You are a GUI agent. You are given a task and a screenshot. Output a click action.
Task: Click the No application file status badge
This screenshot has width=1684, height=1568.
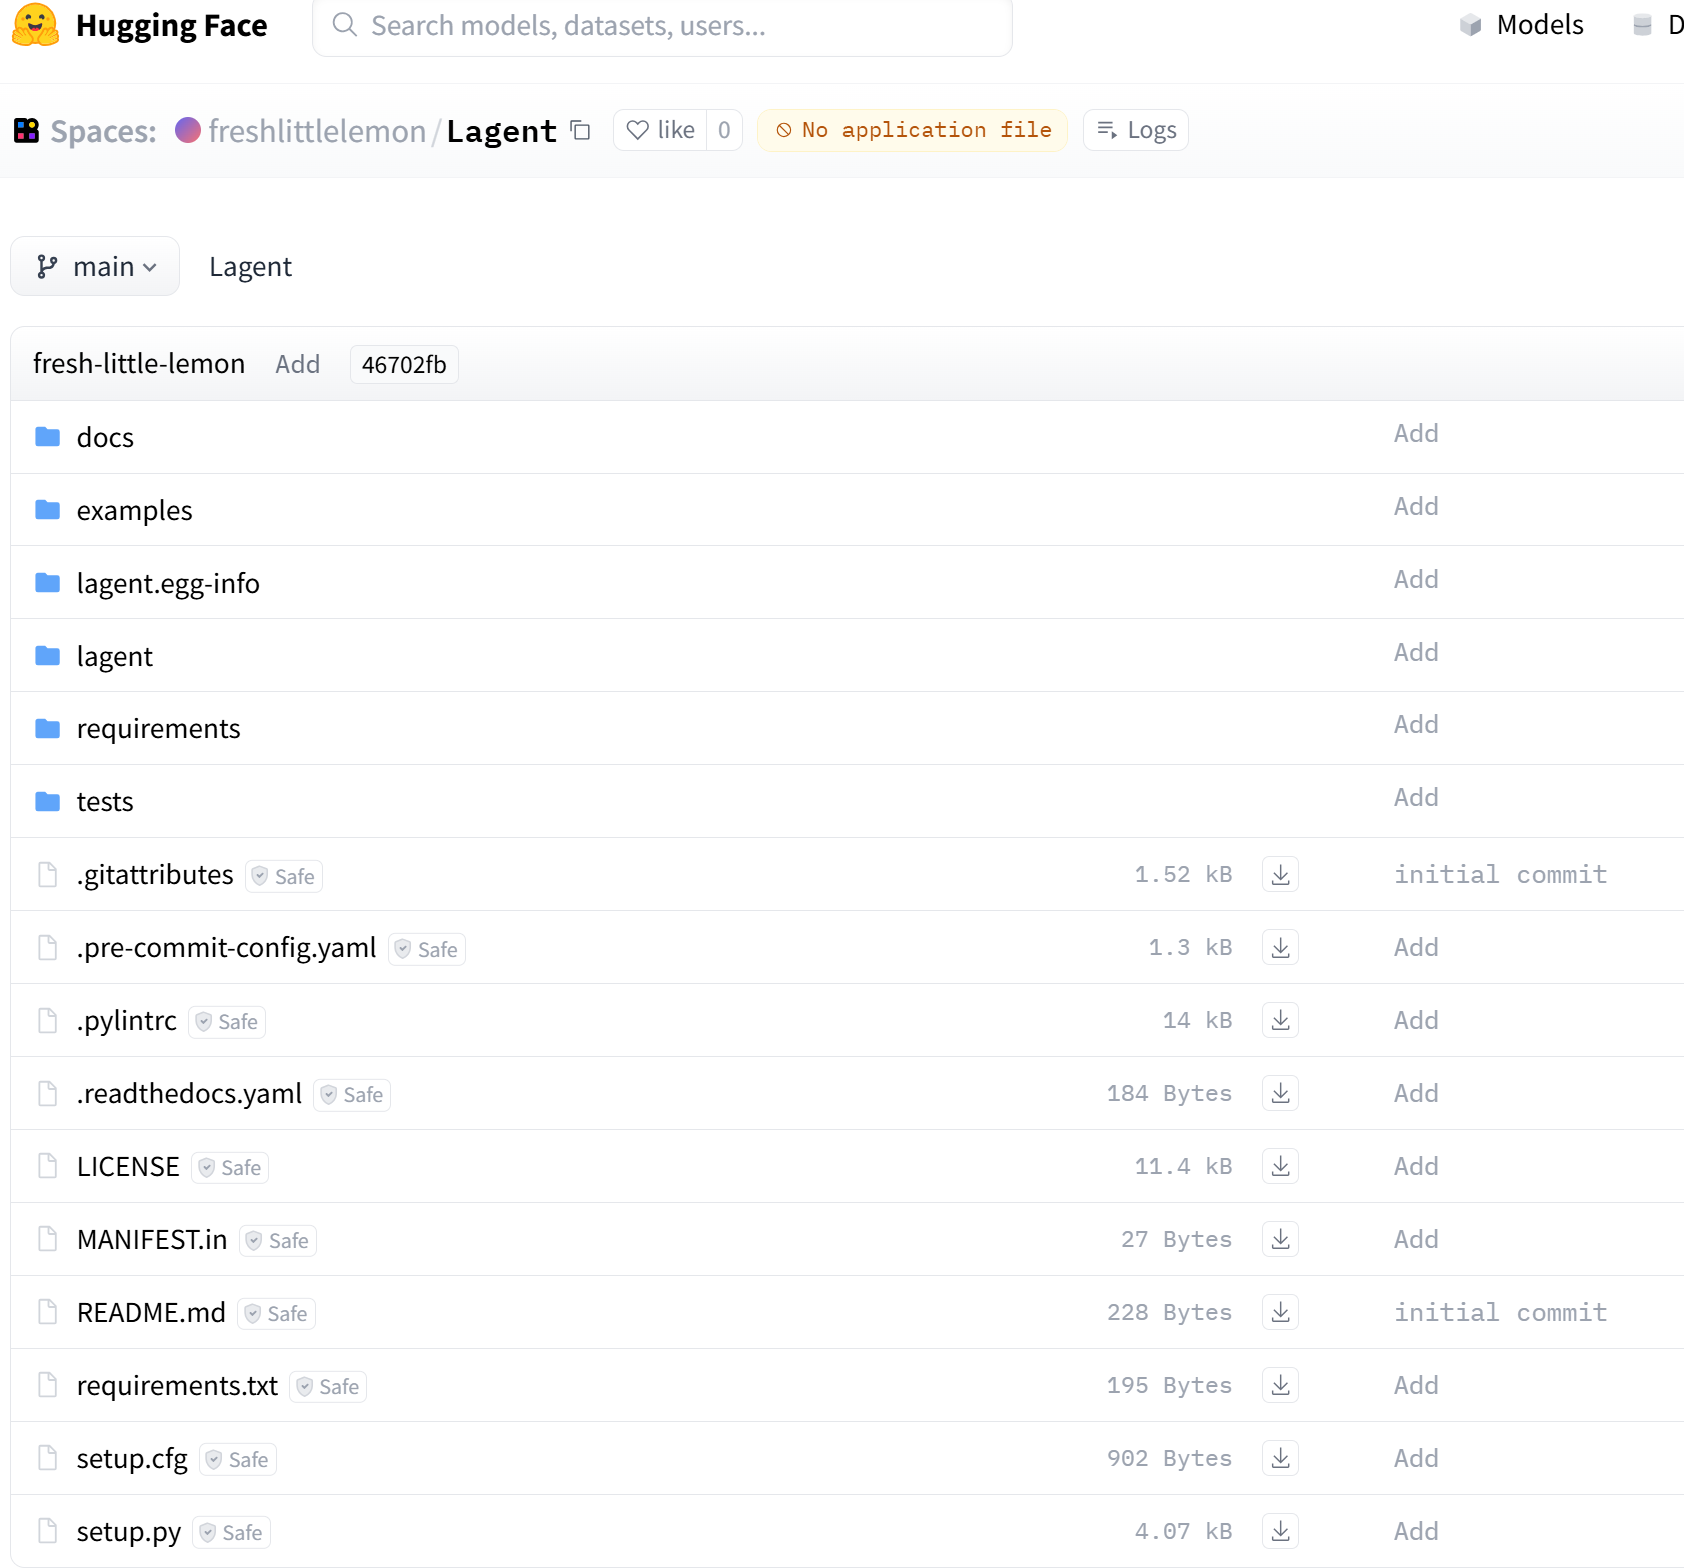click(x=912, y=130)
